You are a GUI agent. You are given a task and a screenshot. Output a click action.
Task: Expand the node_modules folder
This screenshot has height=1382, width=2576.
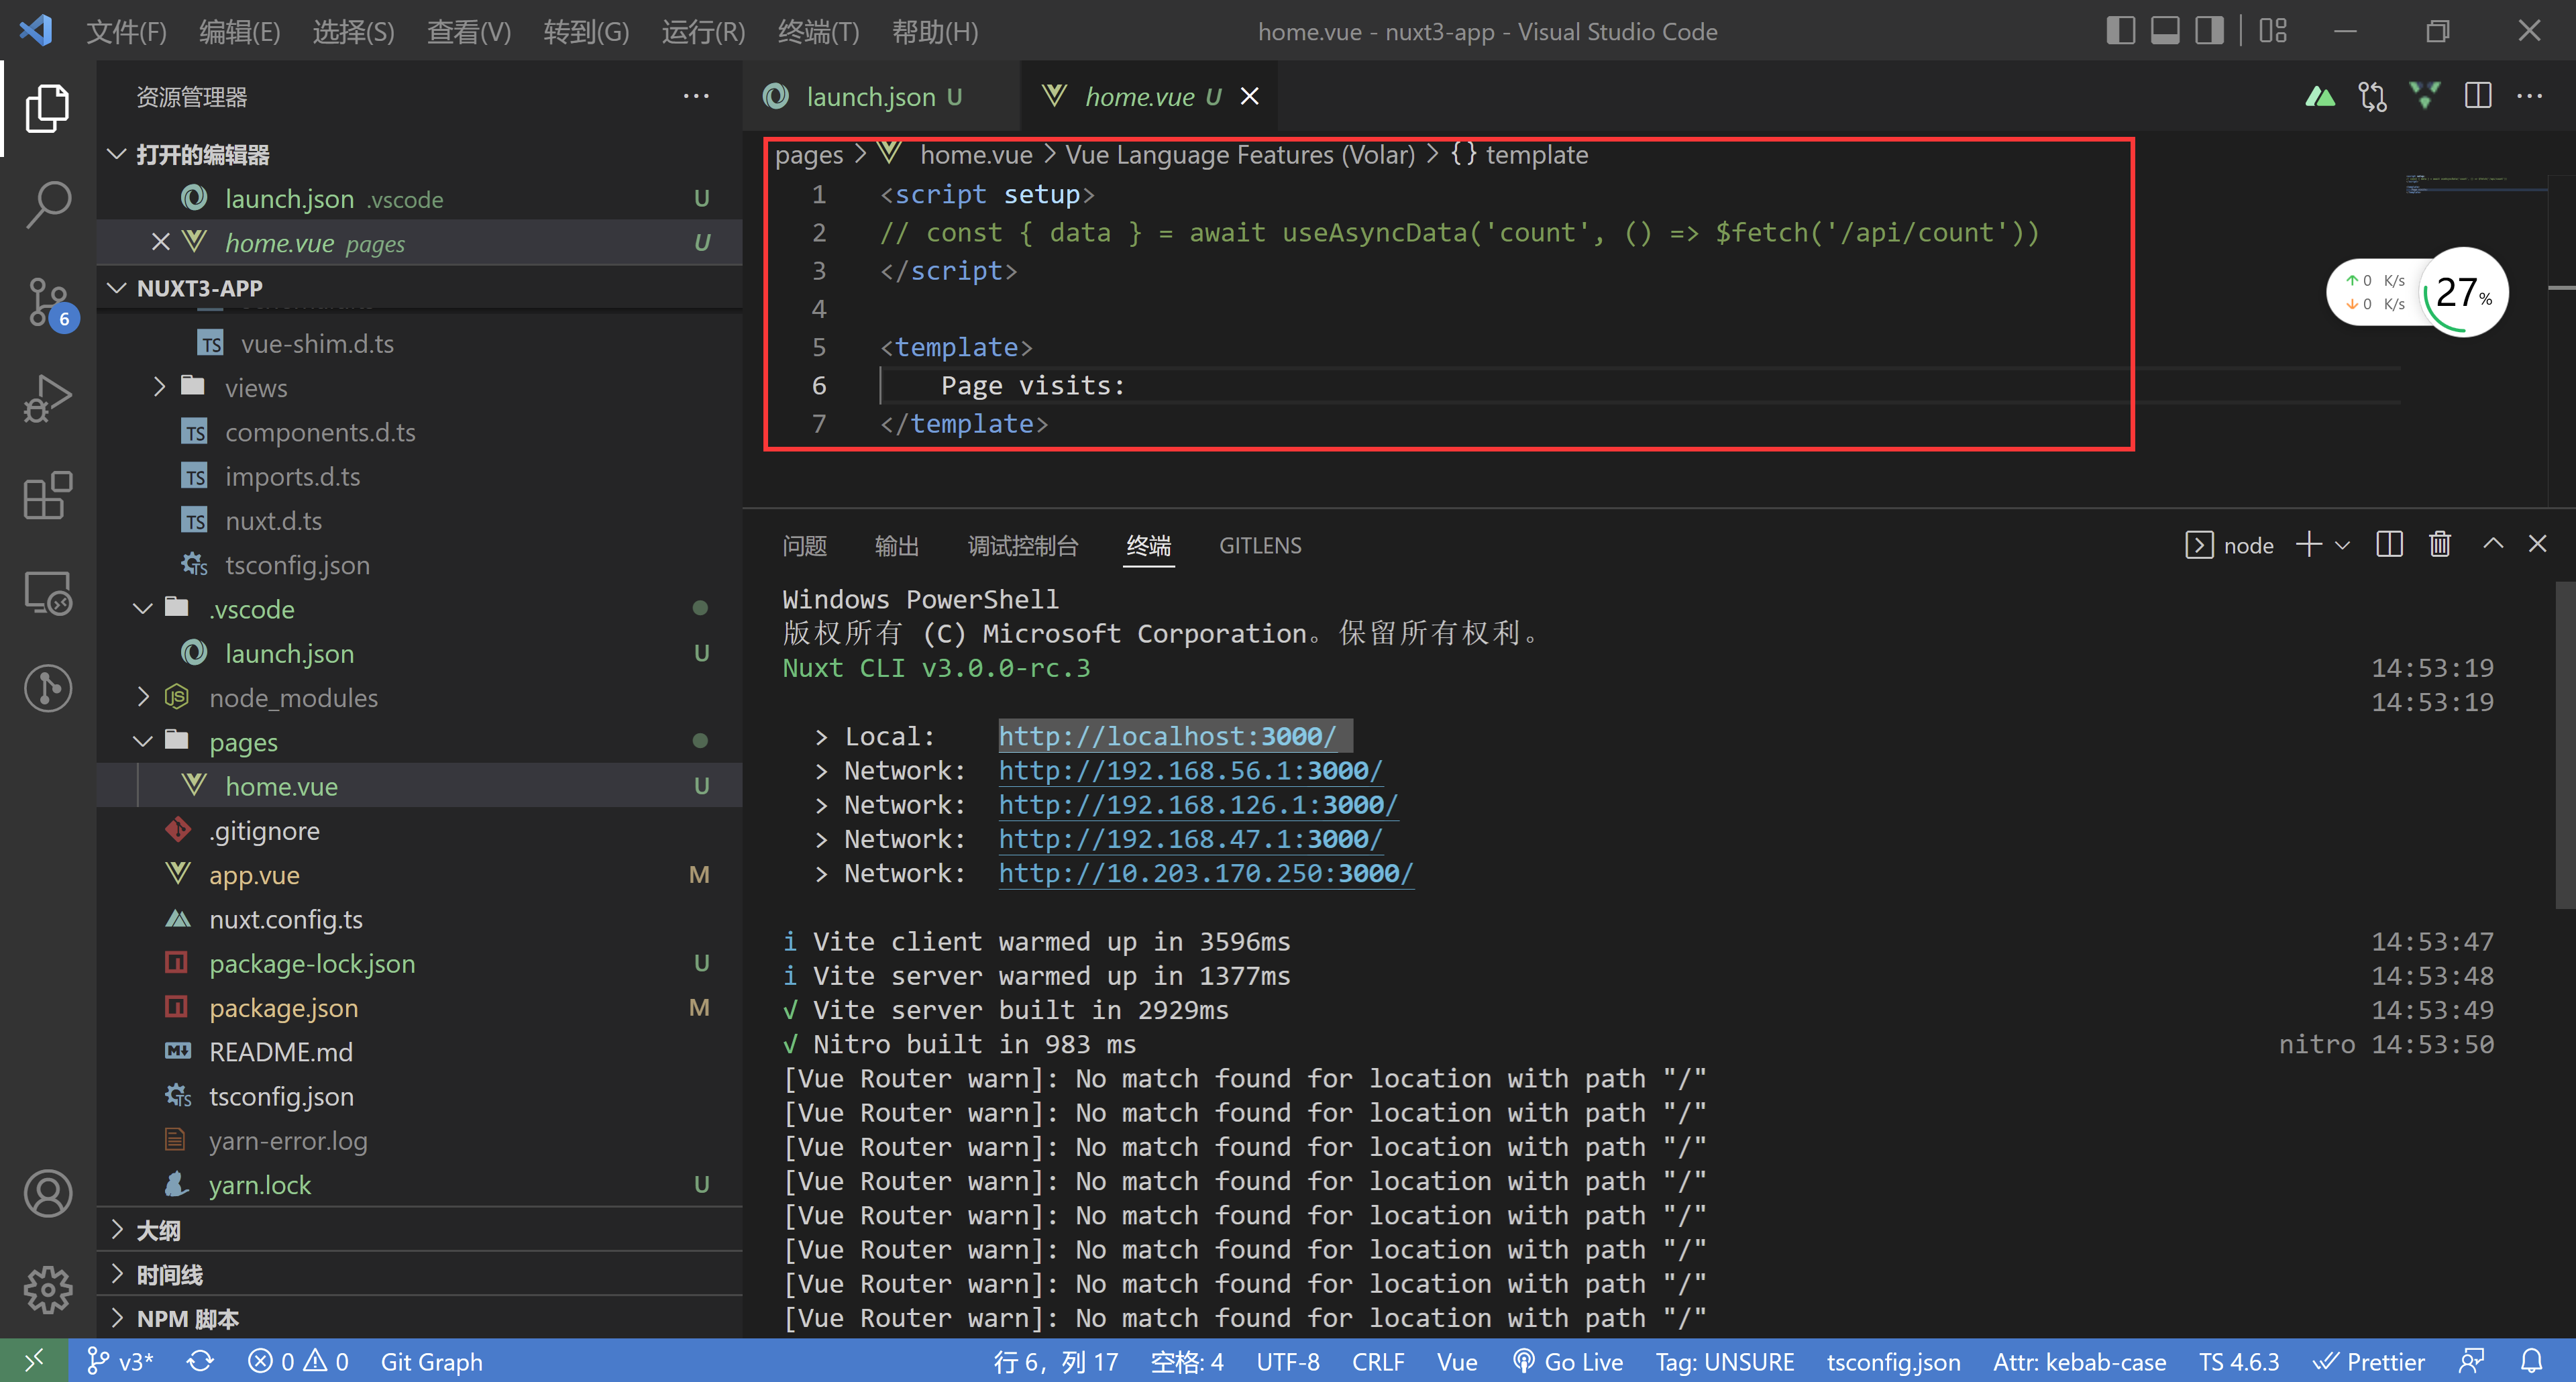tap(293, 697)
